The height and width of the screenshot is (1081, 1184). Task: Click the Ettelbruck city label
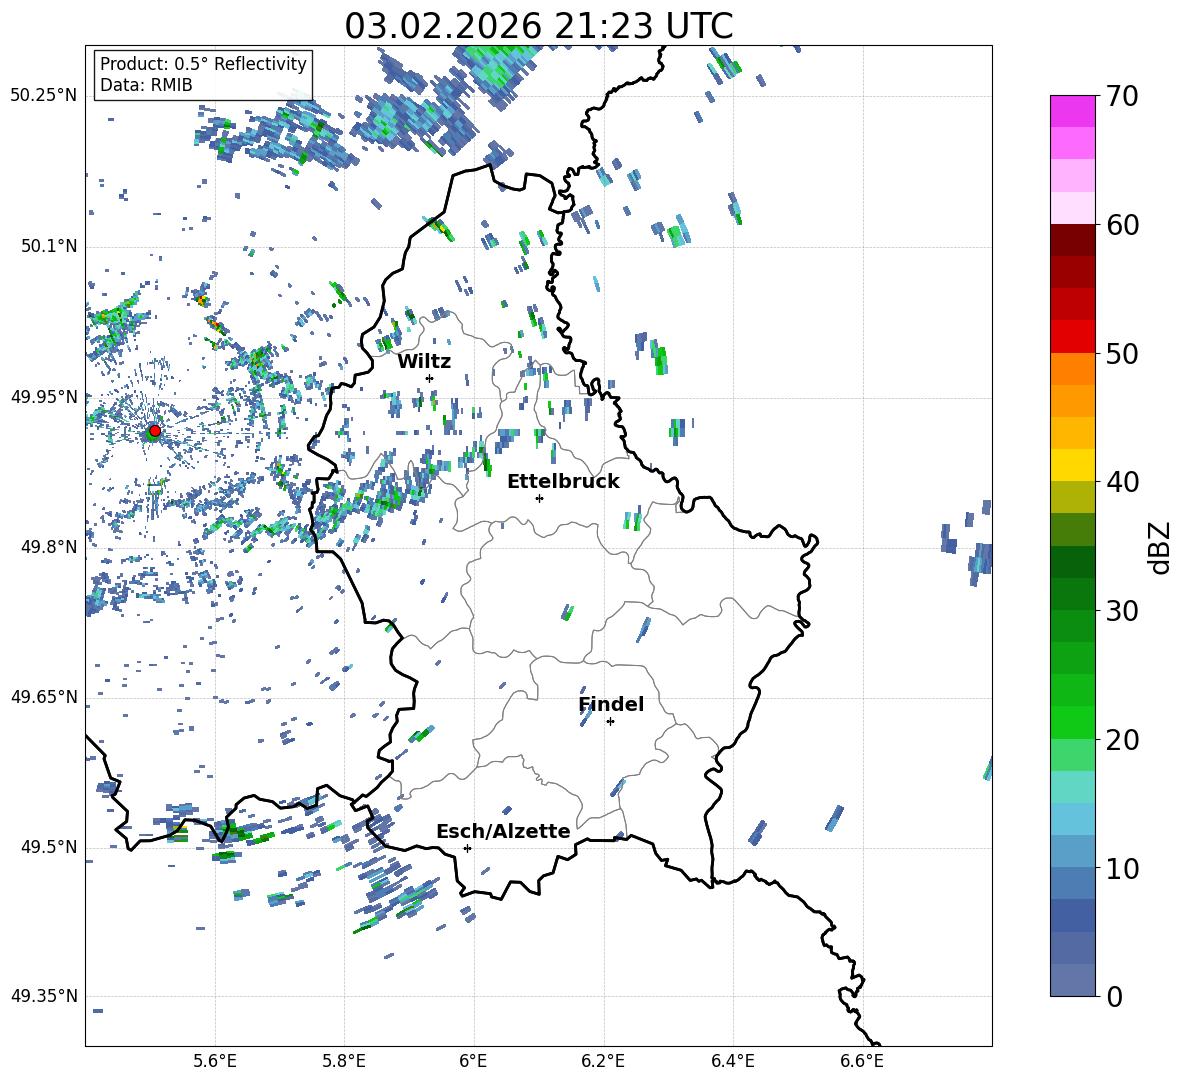coord(563,482)
